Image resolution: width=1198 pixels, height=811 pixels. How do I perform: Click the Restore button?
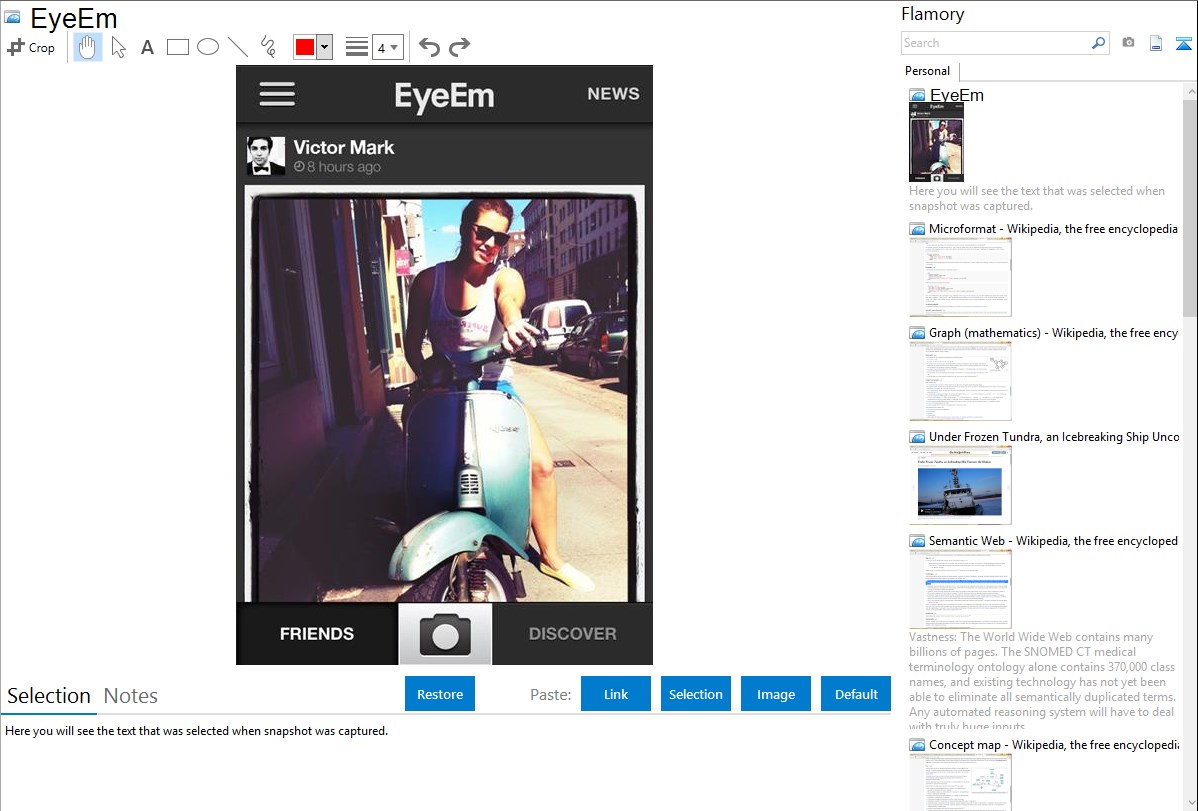(x=440, y=694)
